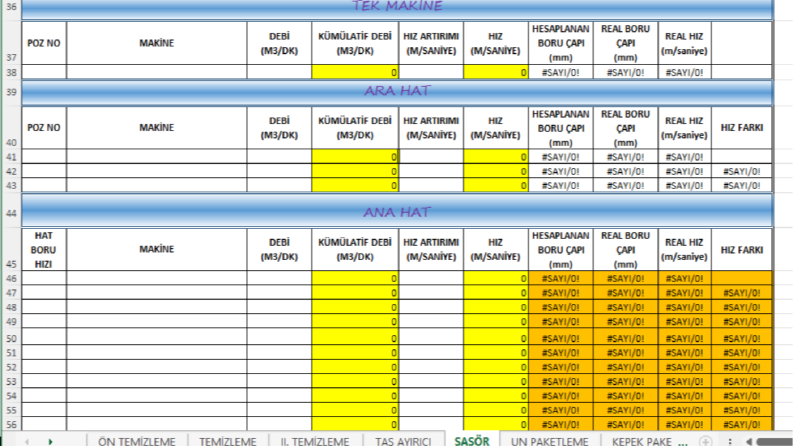Select row header 50

tap(11, 338)
